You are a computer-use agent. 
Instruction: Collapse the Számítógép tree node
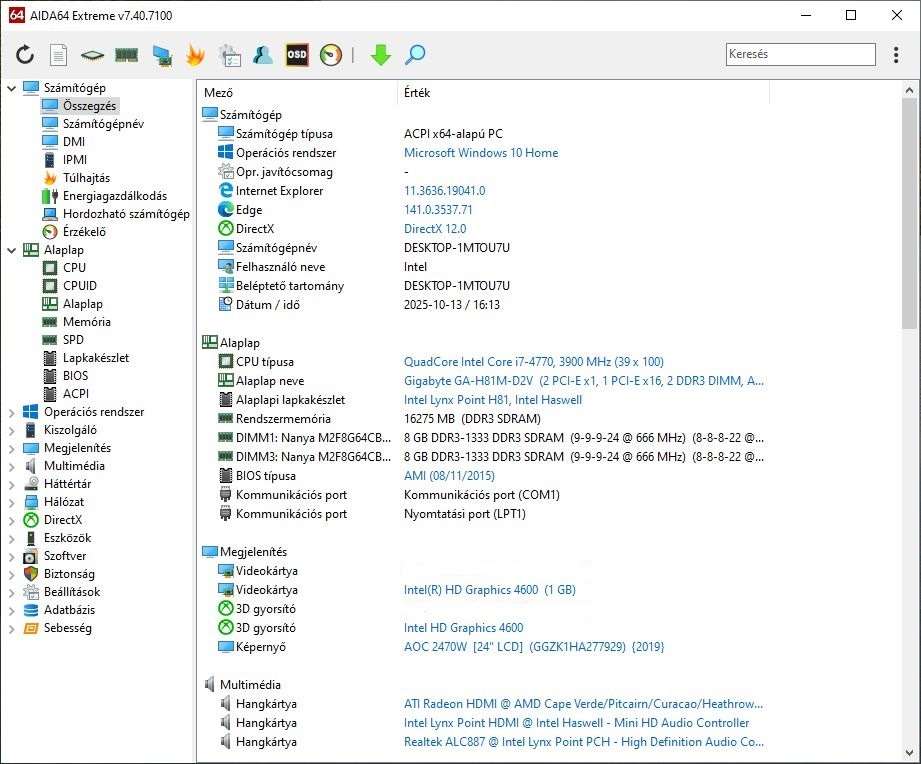11,88
